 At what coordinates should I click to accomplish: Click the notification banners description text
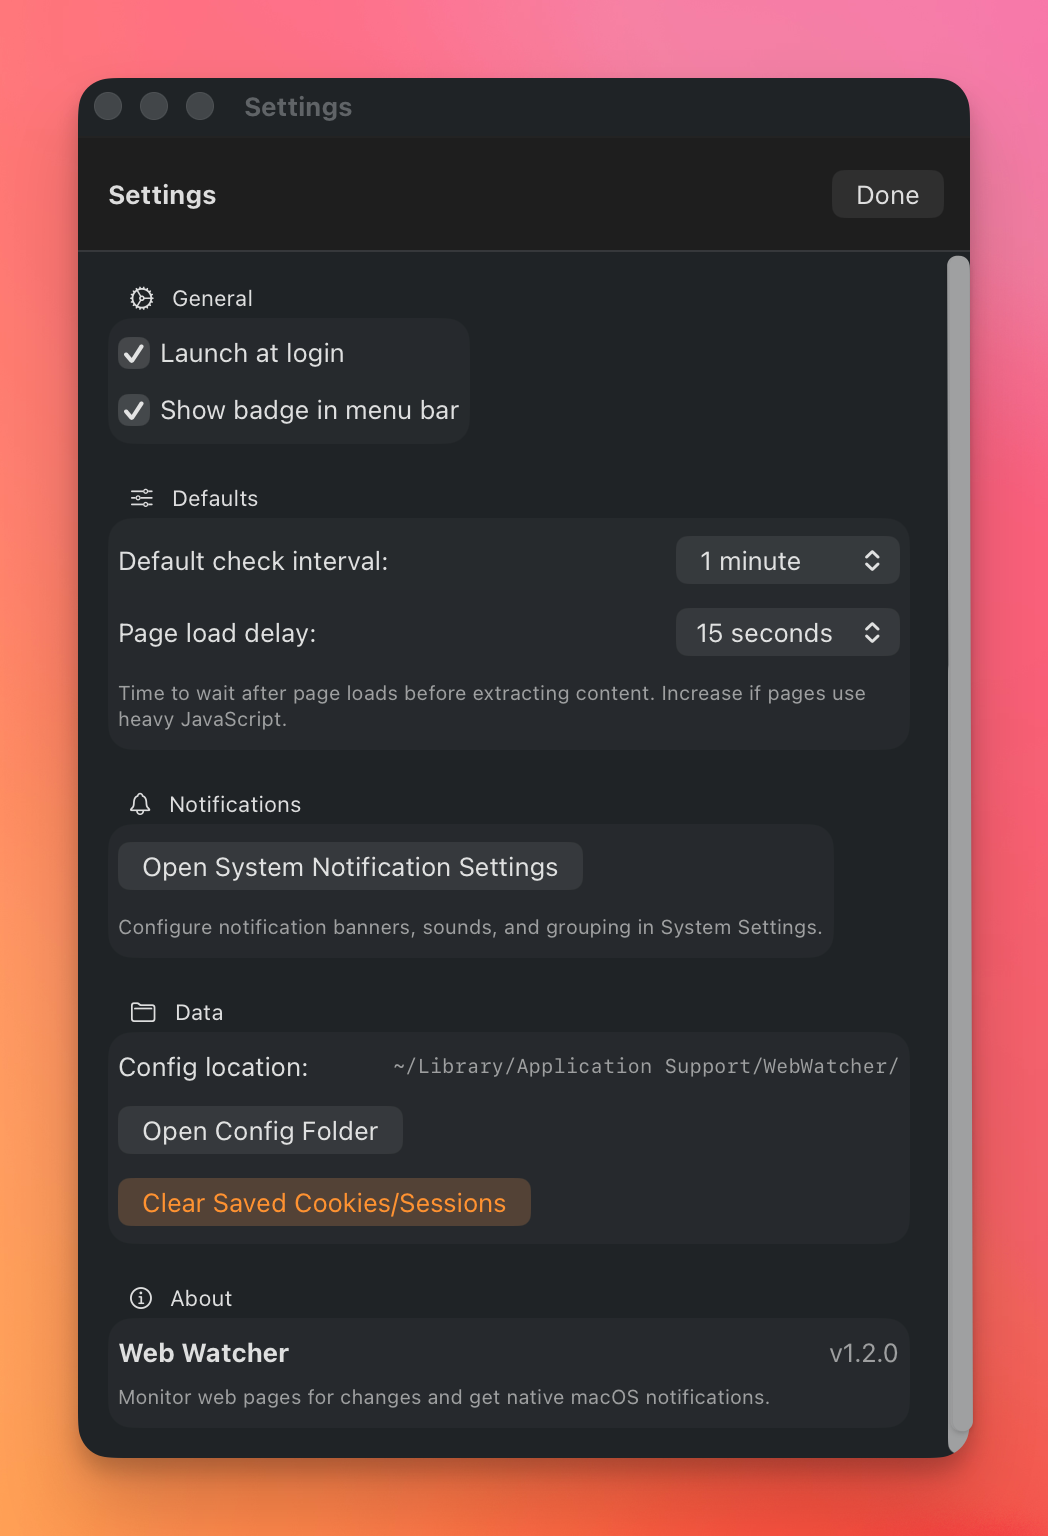[x=470, y=927]
